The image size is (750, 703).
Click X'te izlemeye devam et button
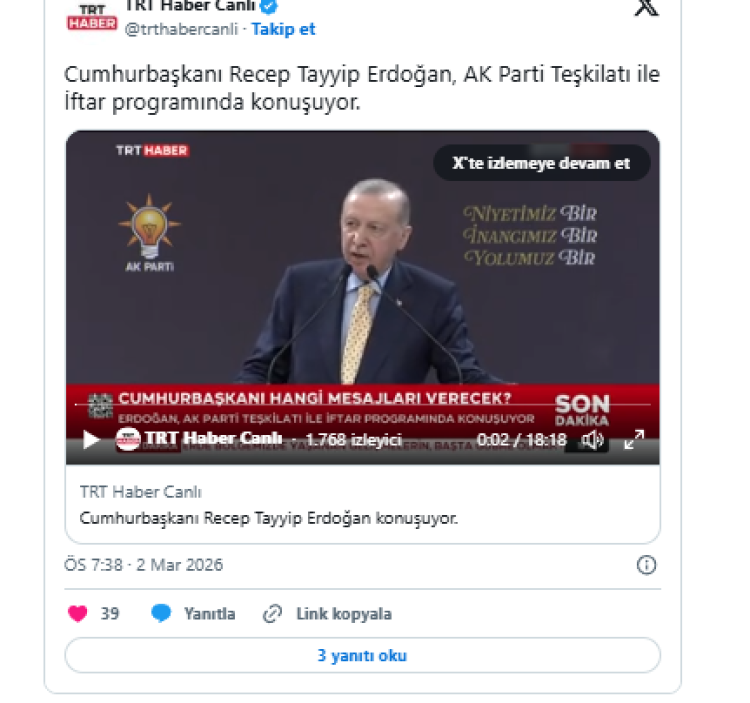(x=541, y=163)
